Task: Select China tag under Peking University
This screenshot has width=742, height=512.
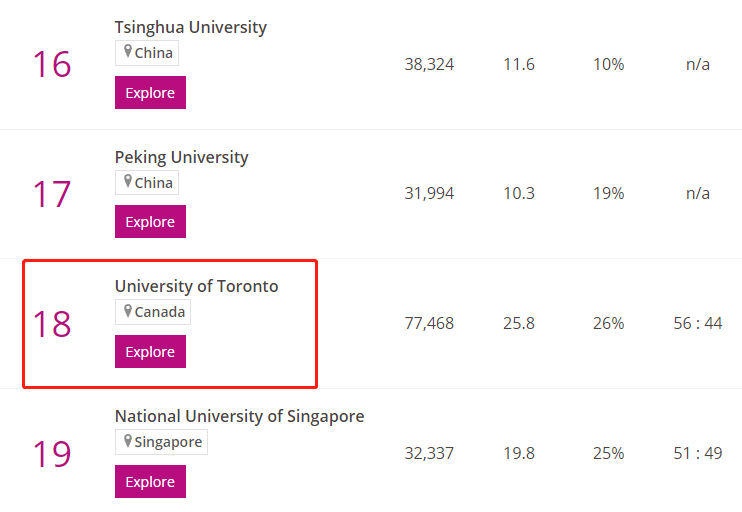Action: [147, 183]
